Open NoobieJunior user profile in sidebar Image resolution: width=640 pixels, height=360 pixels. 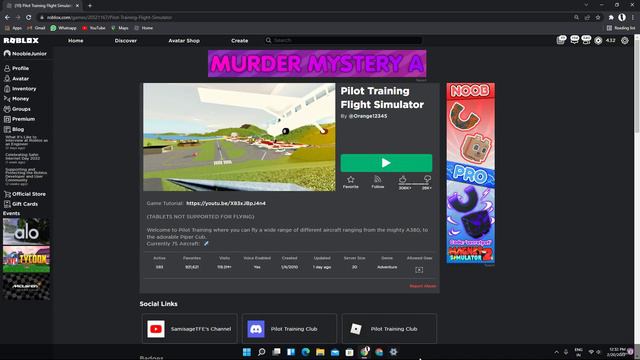[x=25, y=53]
